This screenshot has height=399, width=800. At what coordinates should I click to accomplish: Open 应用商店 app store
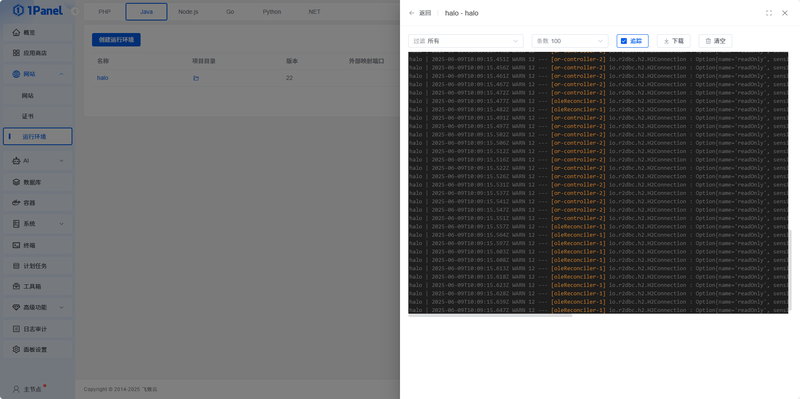[38, 53]
